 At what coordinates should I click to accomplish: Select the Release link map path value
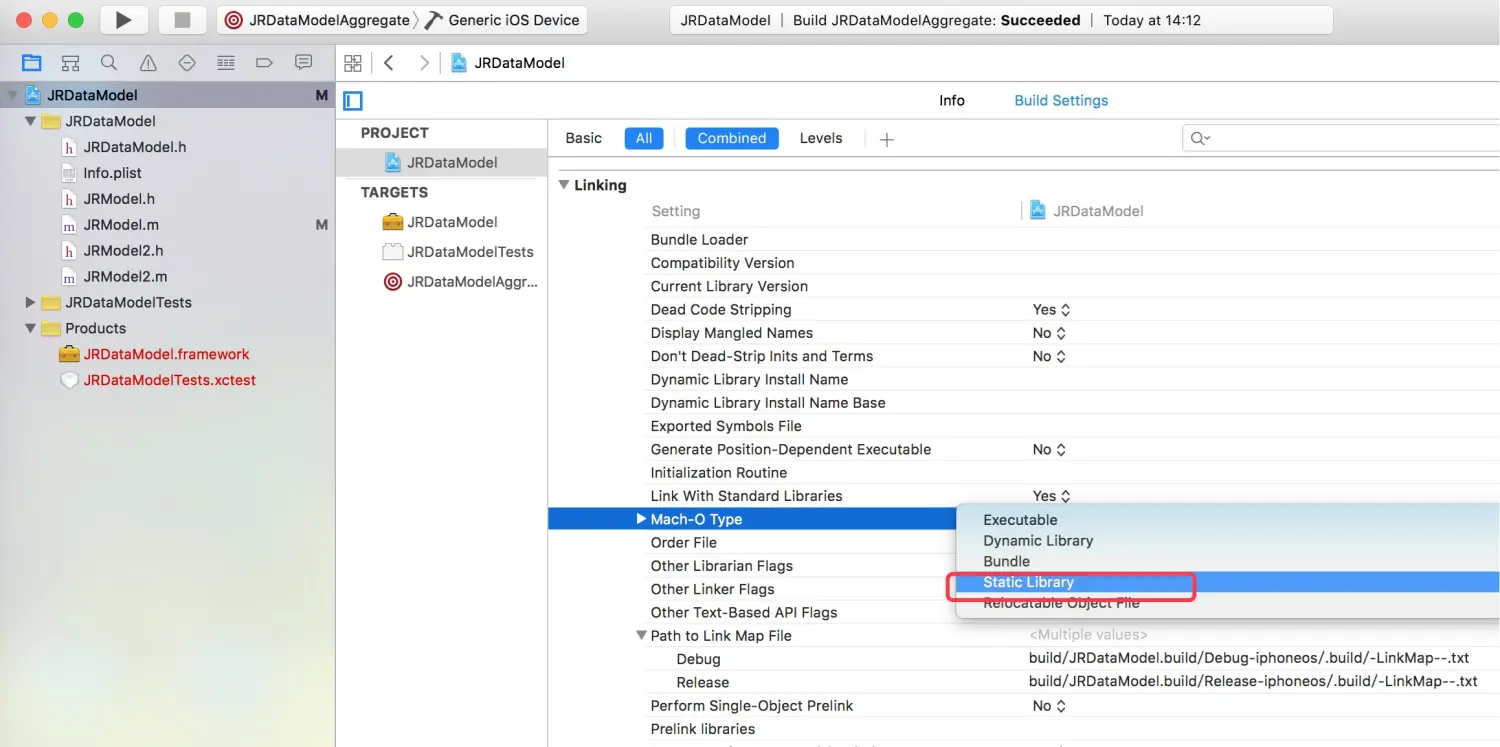tap(1253, 682)
